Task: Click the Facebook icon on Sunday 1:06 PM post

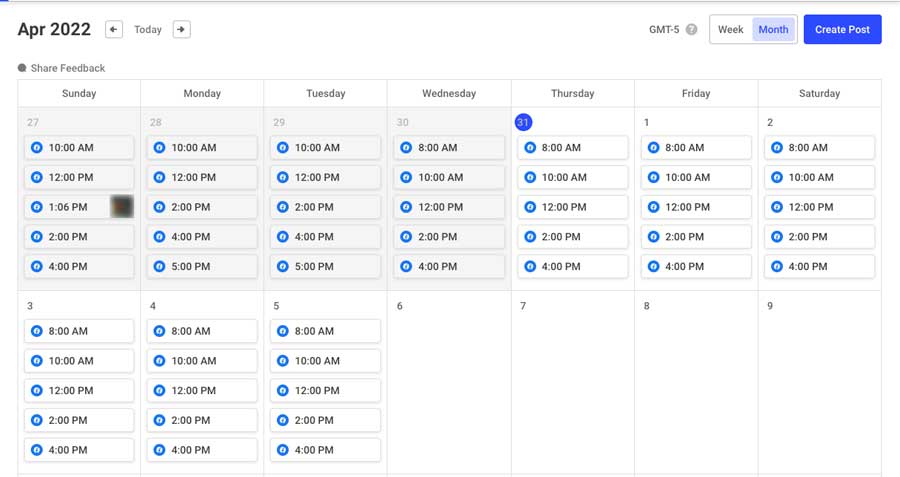Action: (36, 207)
